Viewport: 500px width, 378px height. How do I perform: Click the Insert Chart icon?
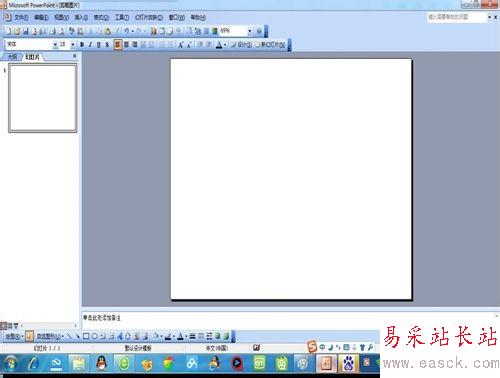point(154,31)
